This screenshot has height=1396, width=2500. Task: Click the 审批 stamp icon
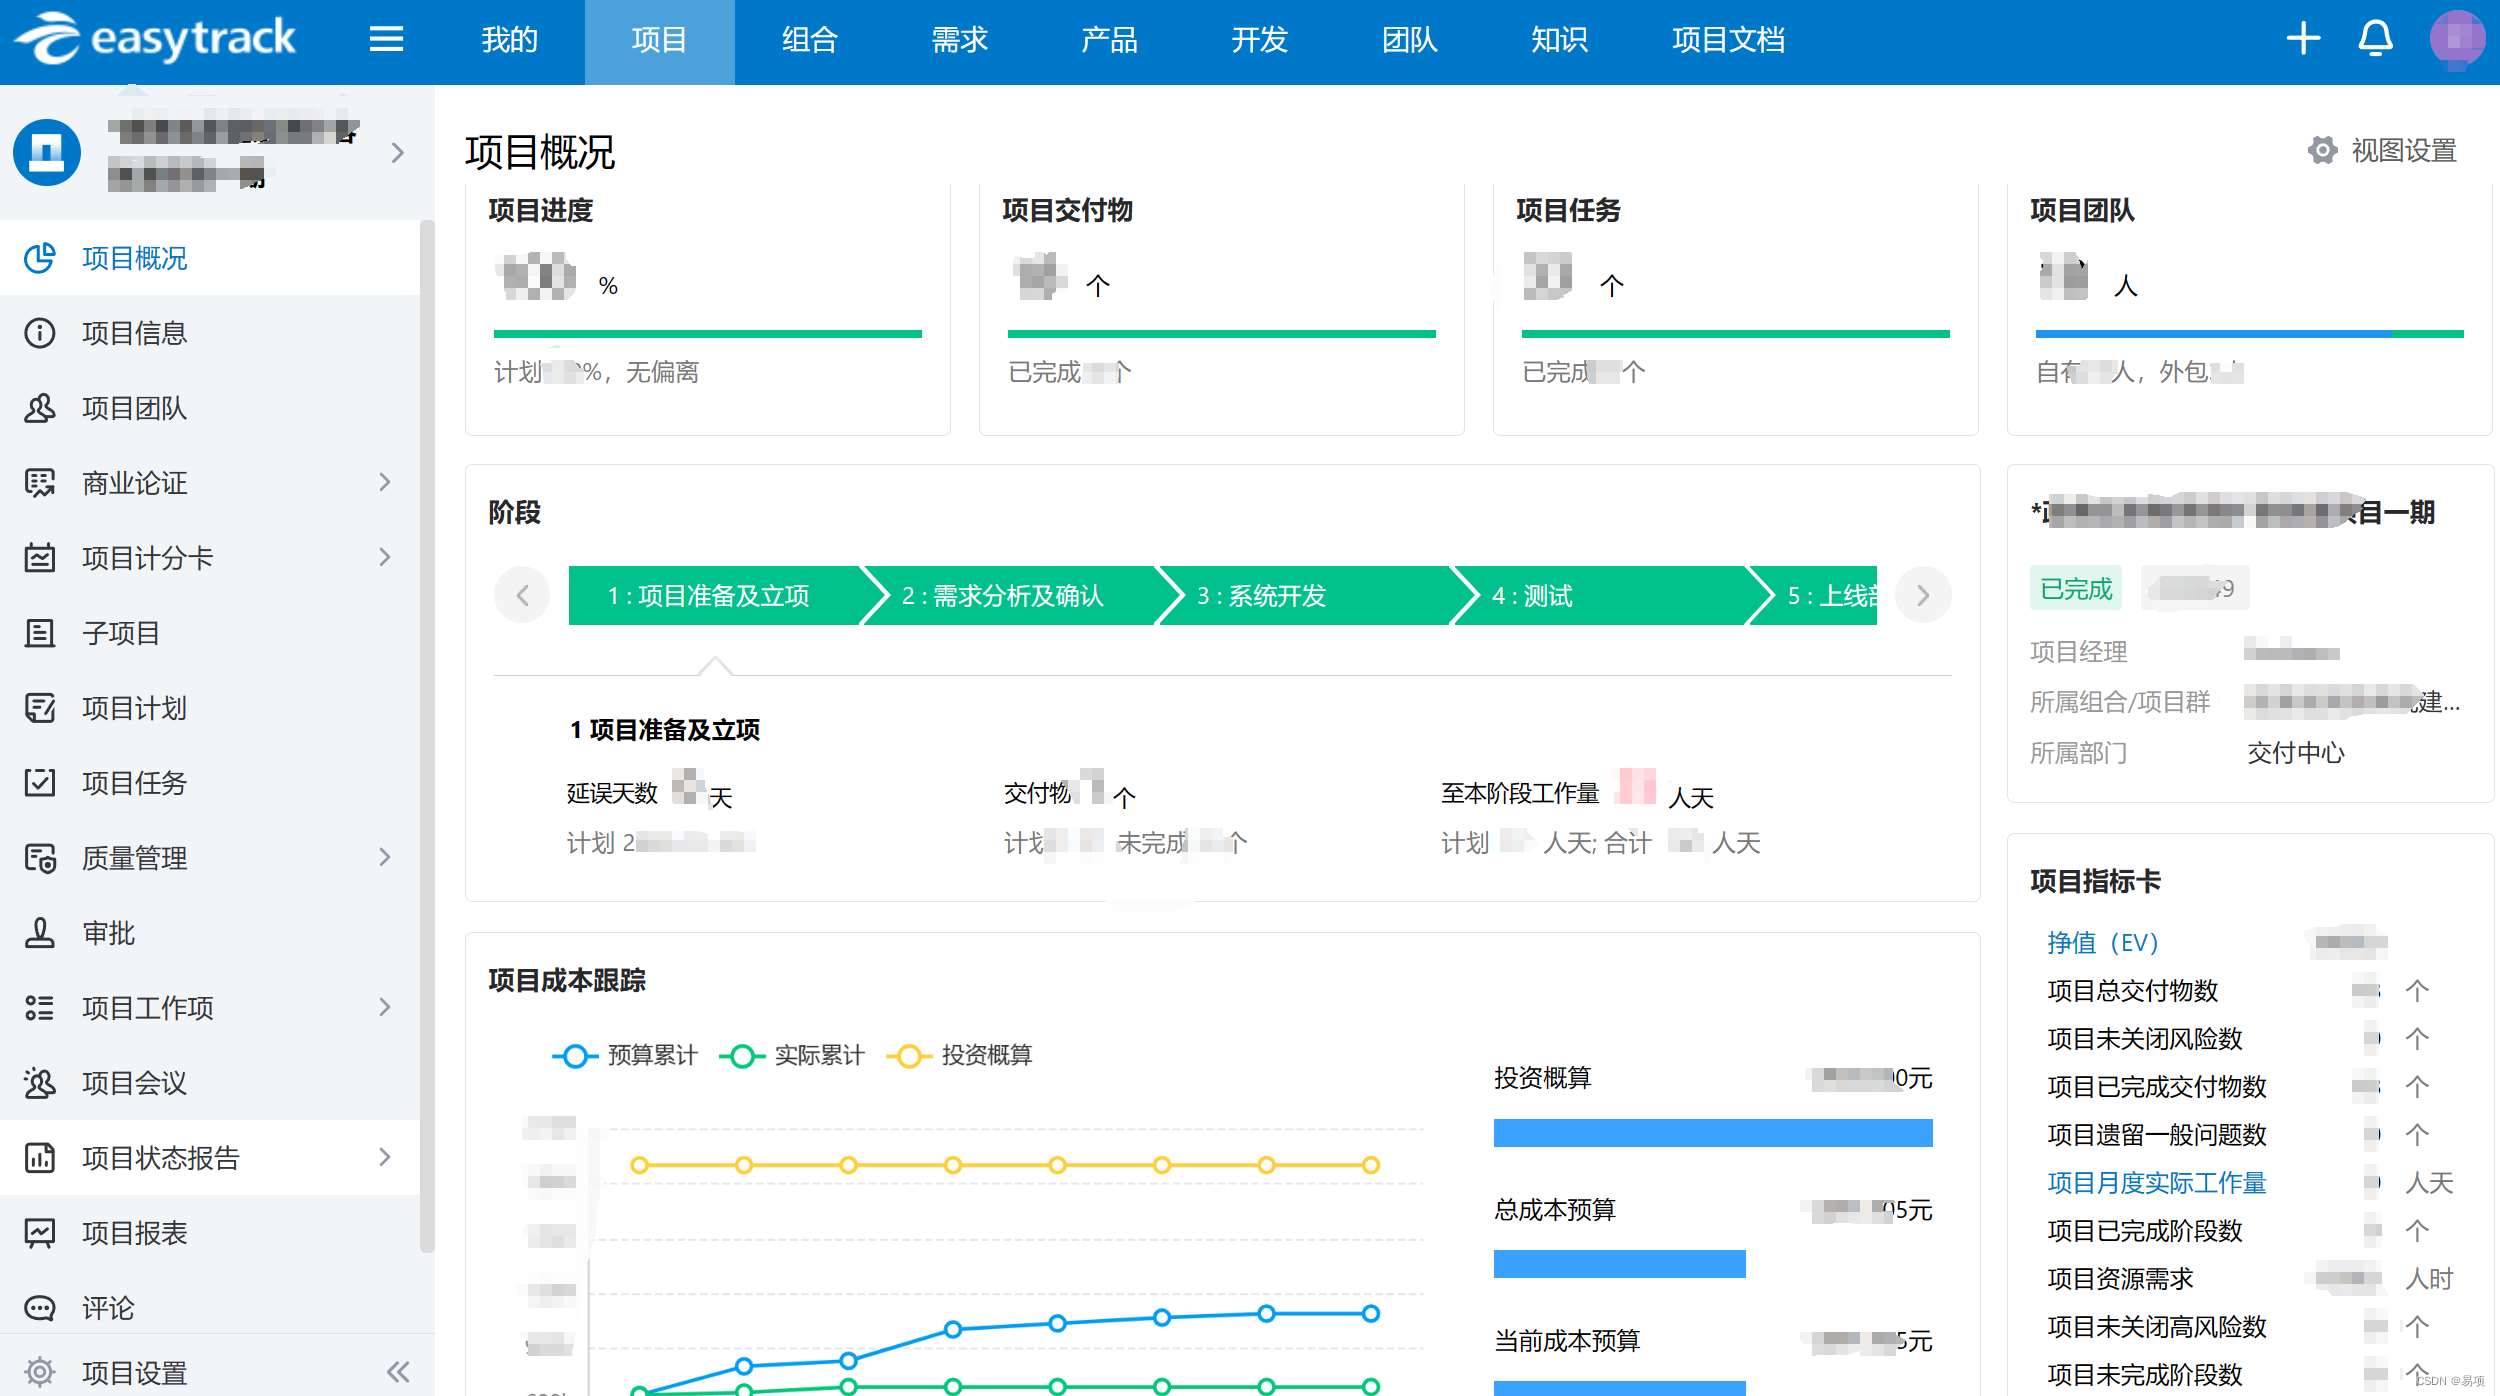tap(40, 933)
